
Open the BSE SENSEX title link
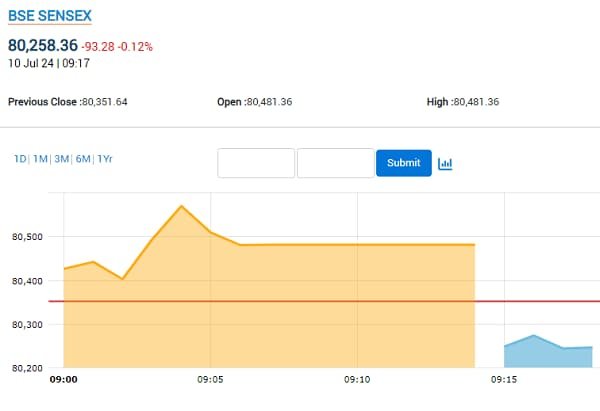[49, 17]
